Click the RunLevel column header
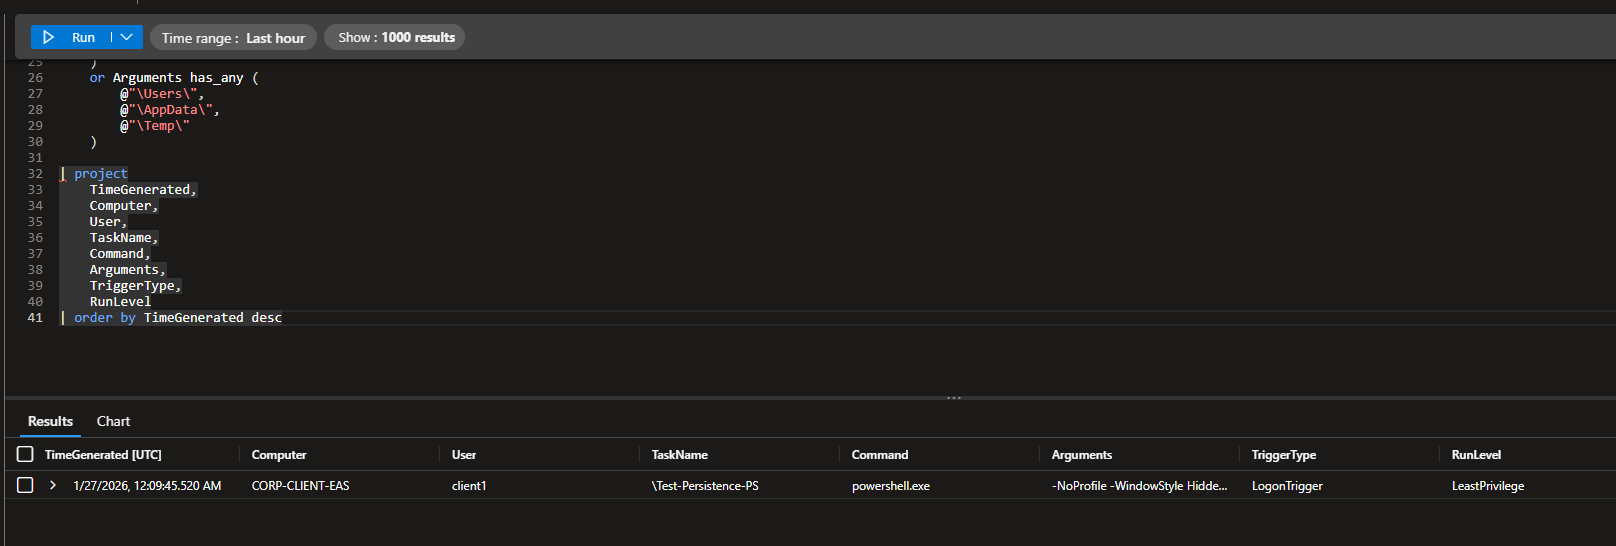The height and width of the screenshot is (546, 1616). point(1476,455)
